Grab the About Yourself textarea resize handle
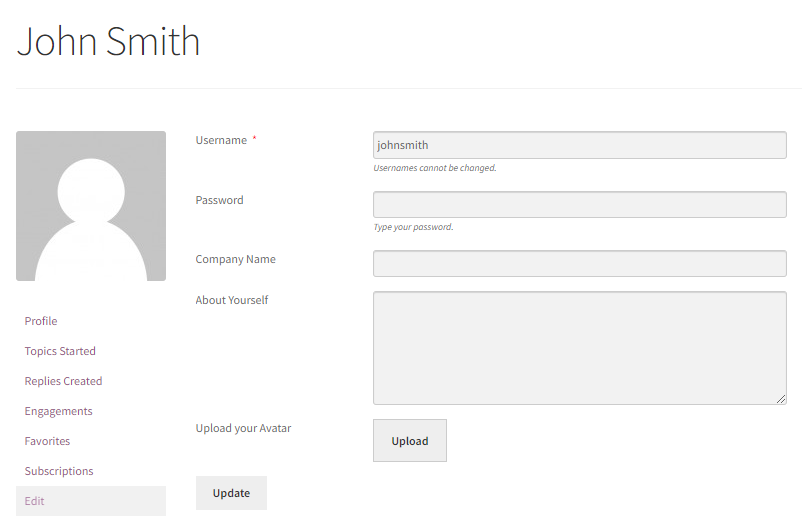This screenshot has width=808, height=531. pyautogui.click(x=781, y=399)
